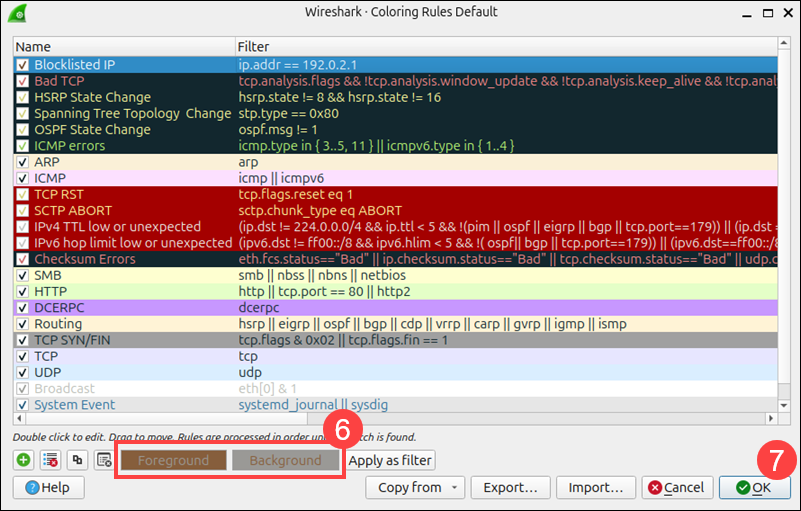The height and width of the screenshot is (511, 801).
Task: Uncheck the ICMP rule checkbox
Action: [x=22, y=178]
